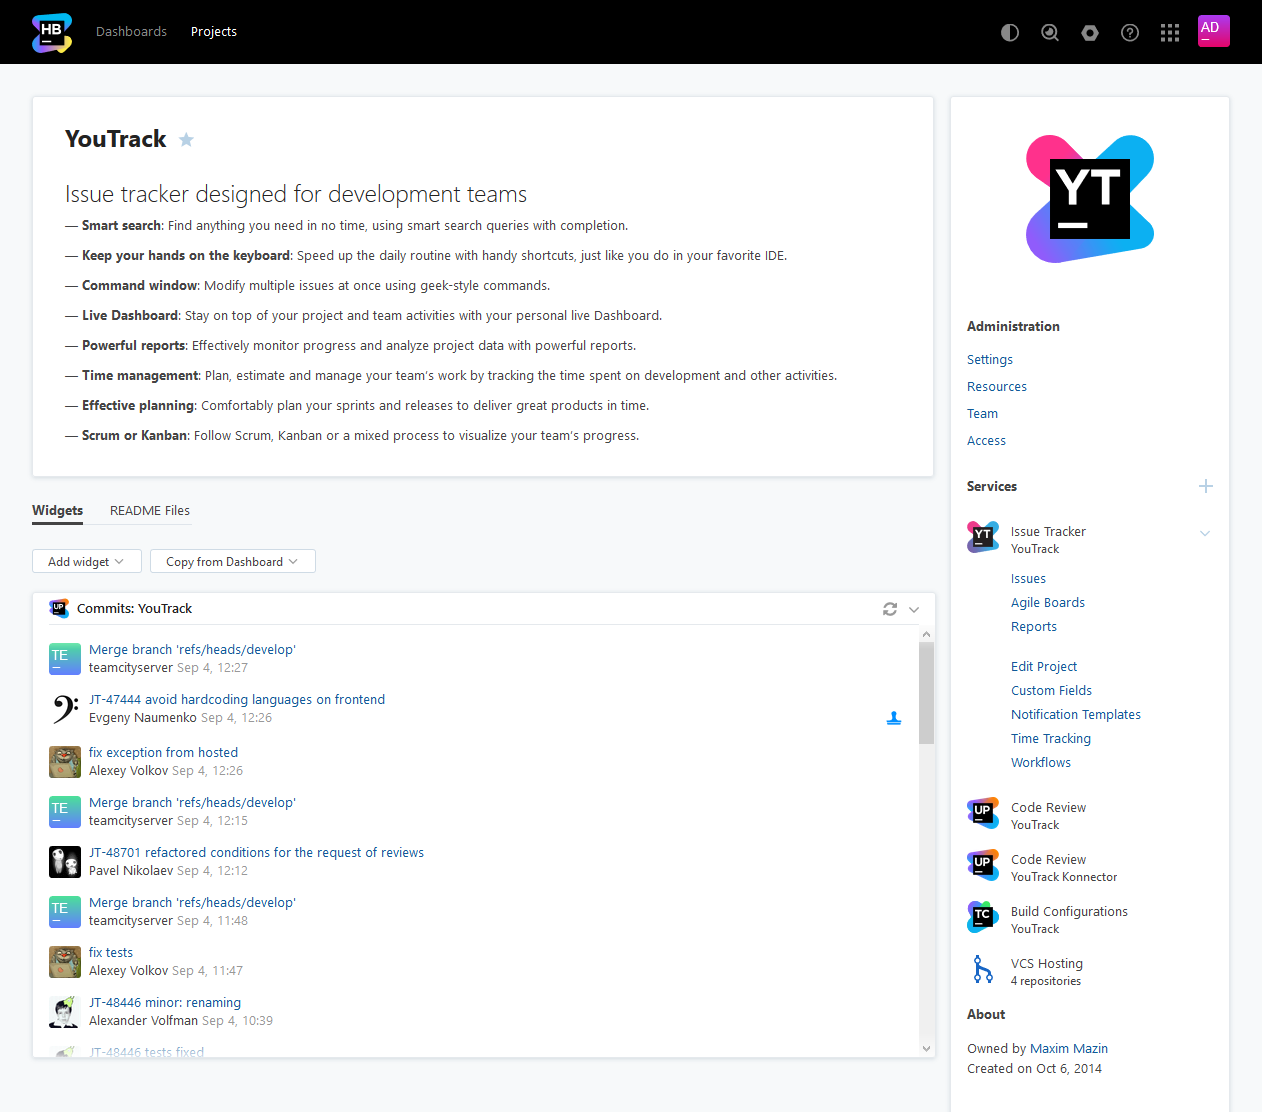Open the Commits widget options chevron
The width and height of the screenshot is (1262, 1112).
pyautogui.click(x=914, y=609)
